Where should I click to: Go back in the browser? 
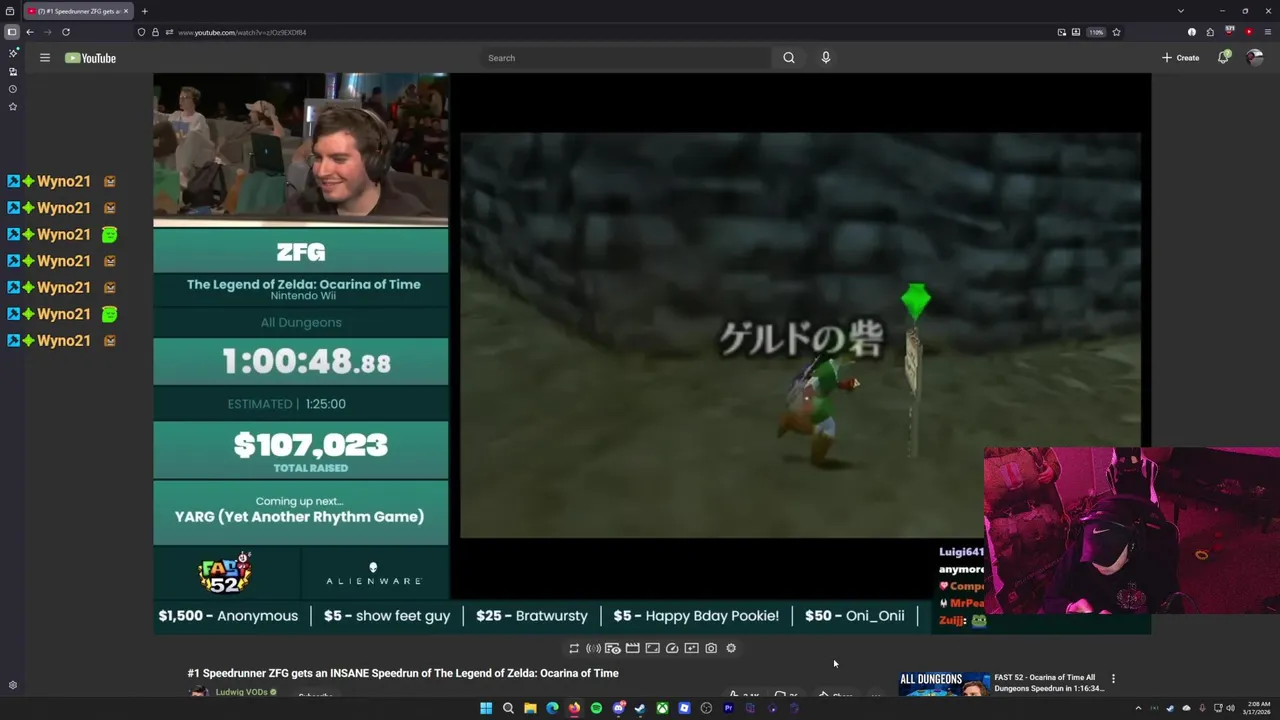coord(30,32)
